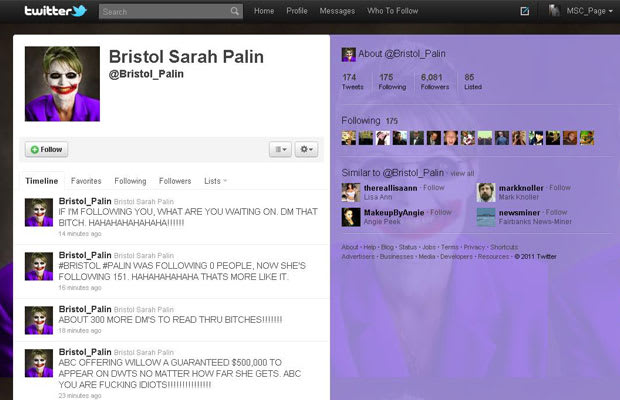620x400 pixels.
Task: Open the Advertisers footer link
Action: click(358, 257)
